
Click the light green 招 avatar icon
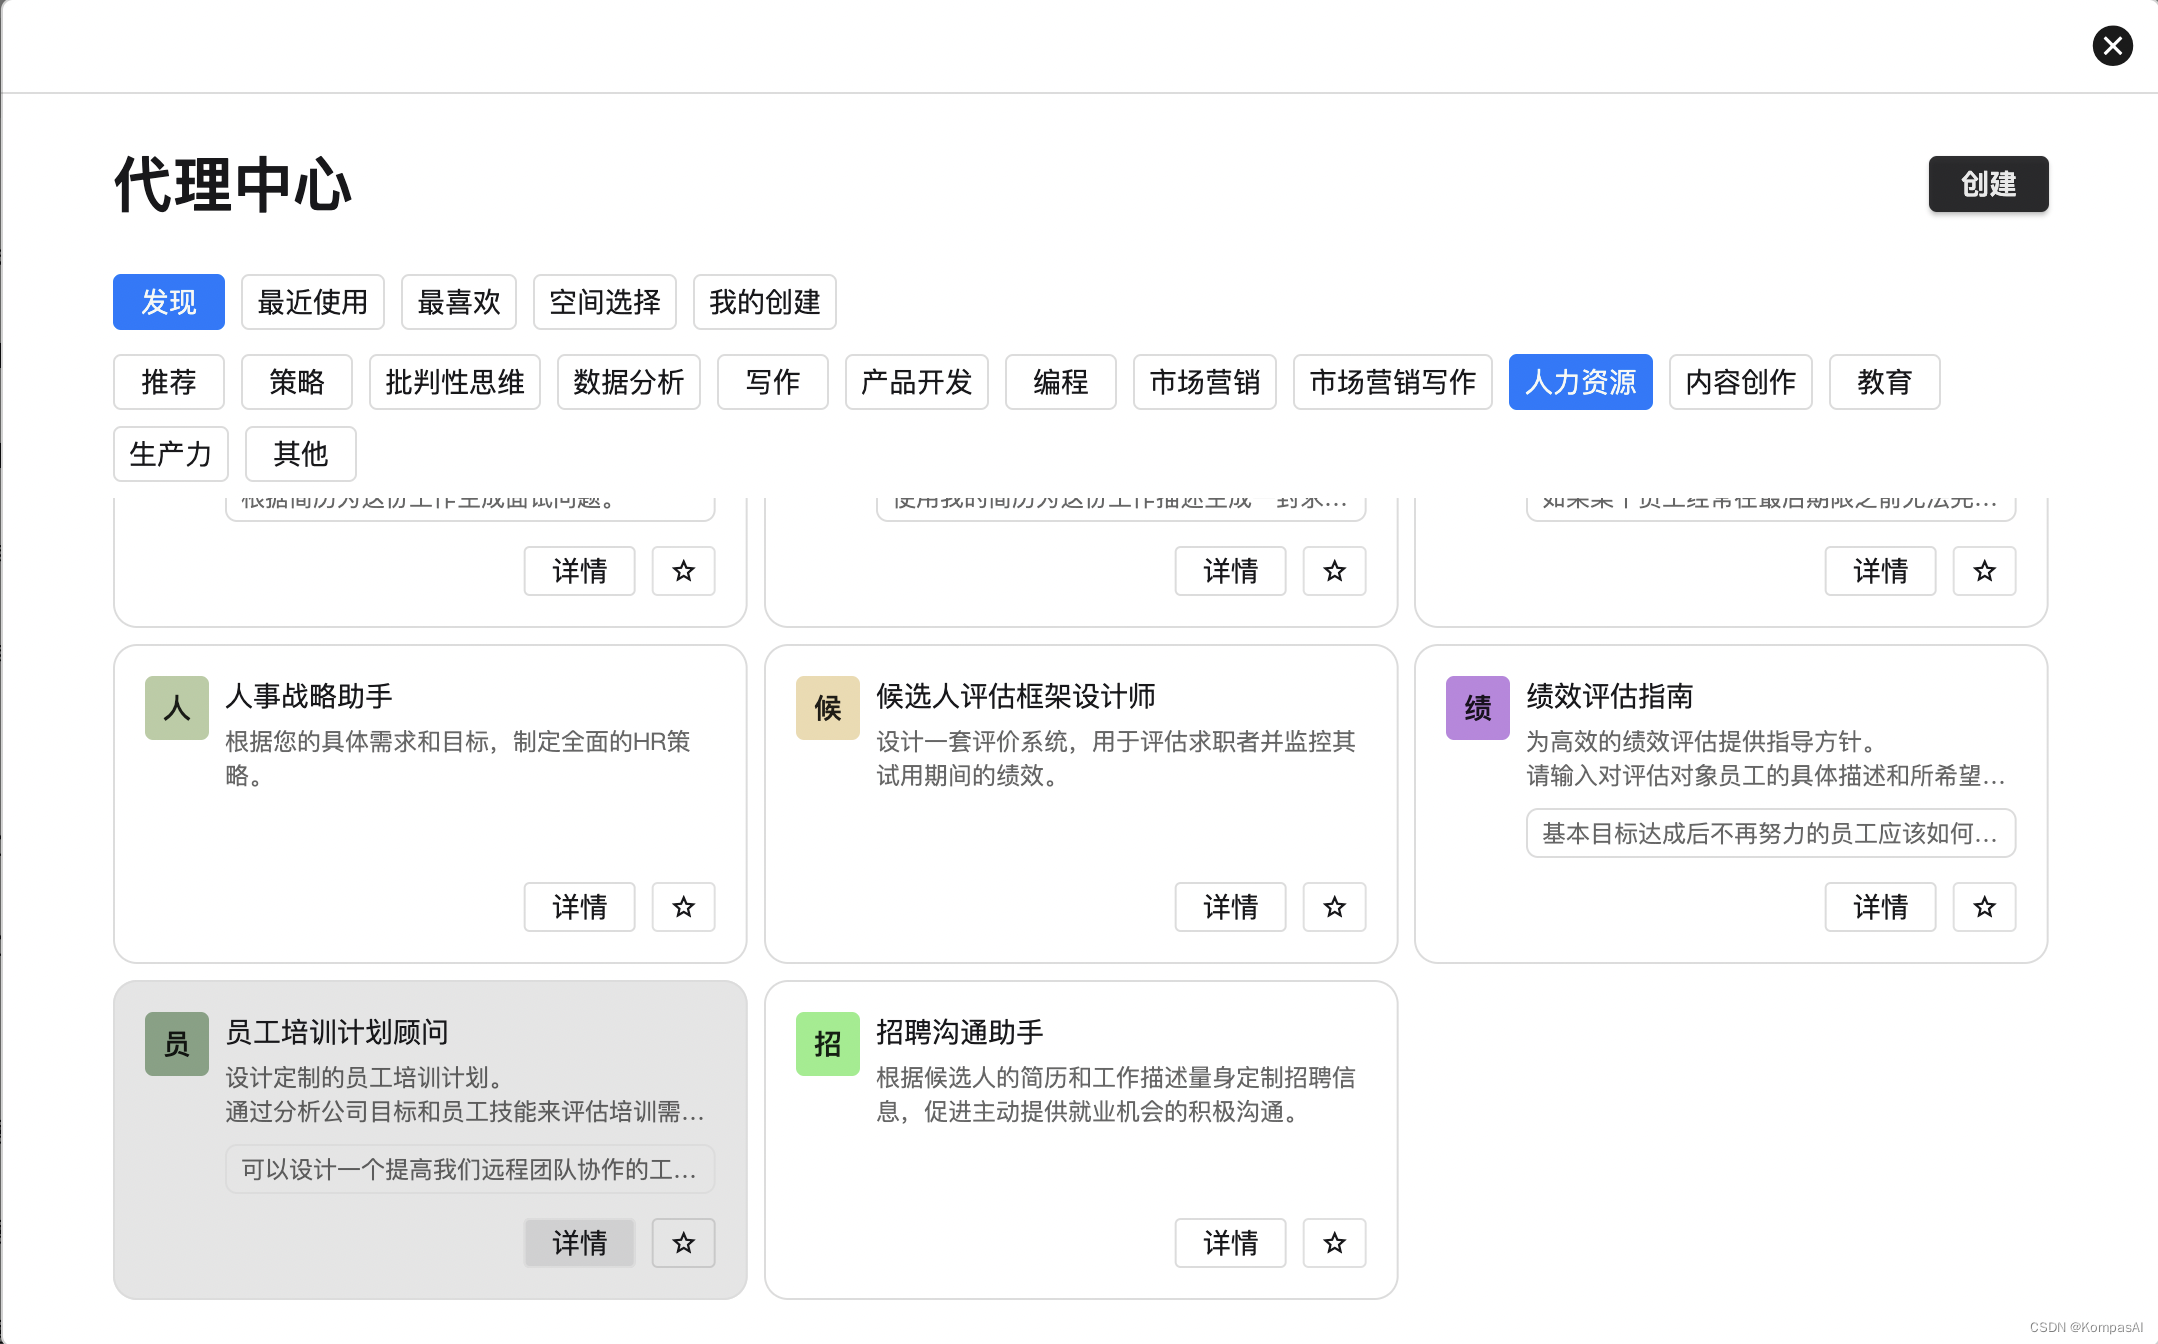(x=827, y=1044)
